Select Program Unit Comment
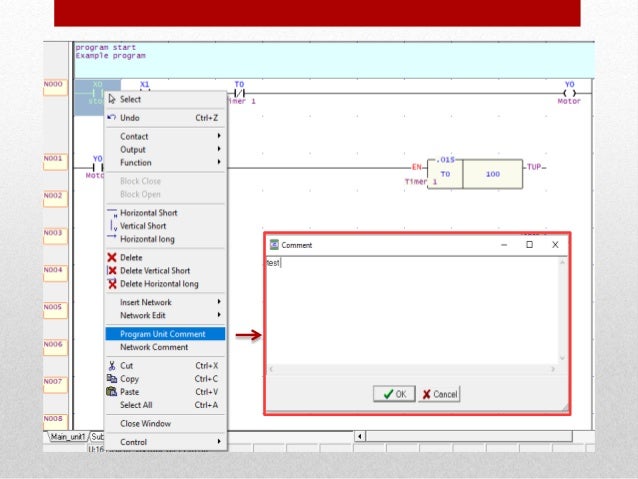 pyautogui.click(x=165, y=334)
